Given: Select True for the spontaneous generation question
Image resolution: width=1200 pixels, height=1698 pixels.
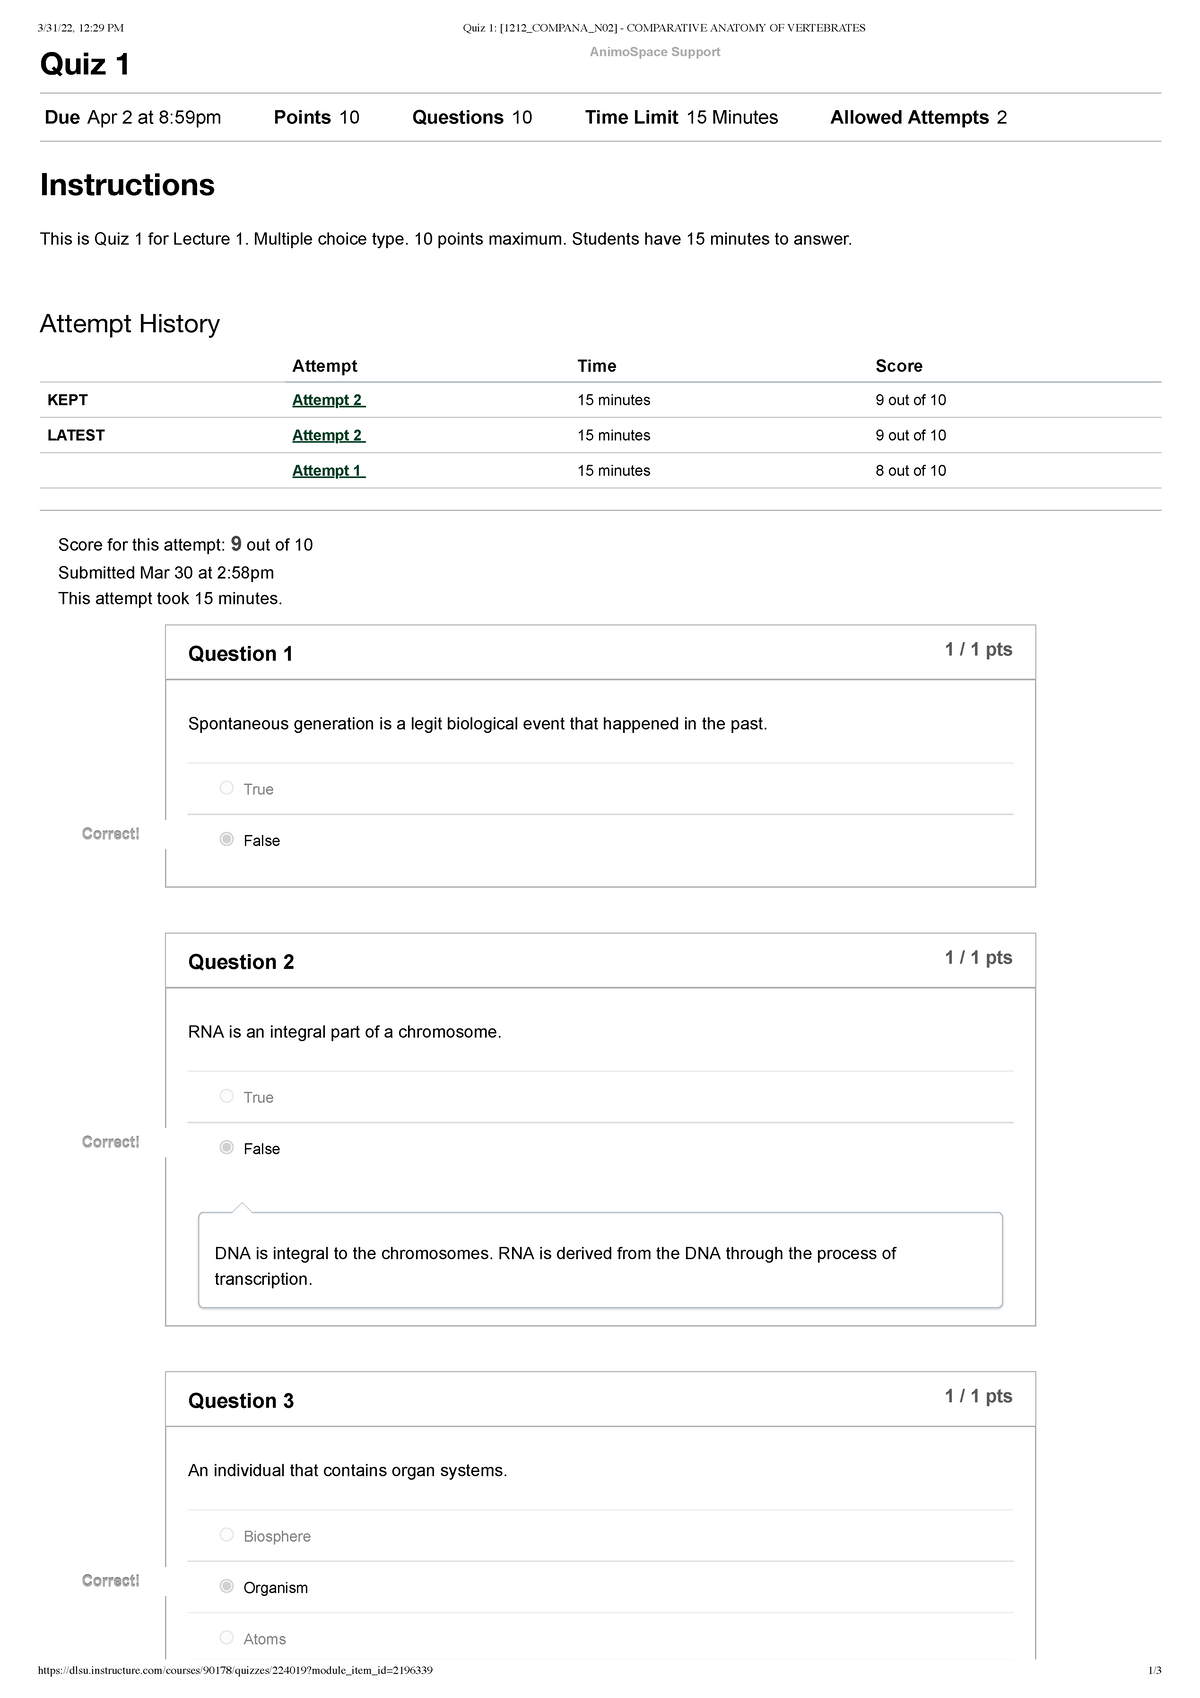Looking at the screenshot, I should (x=227, y=788).
